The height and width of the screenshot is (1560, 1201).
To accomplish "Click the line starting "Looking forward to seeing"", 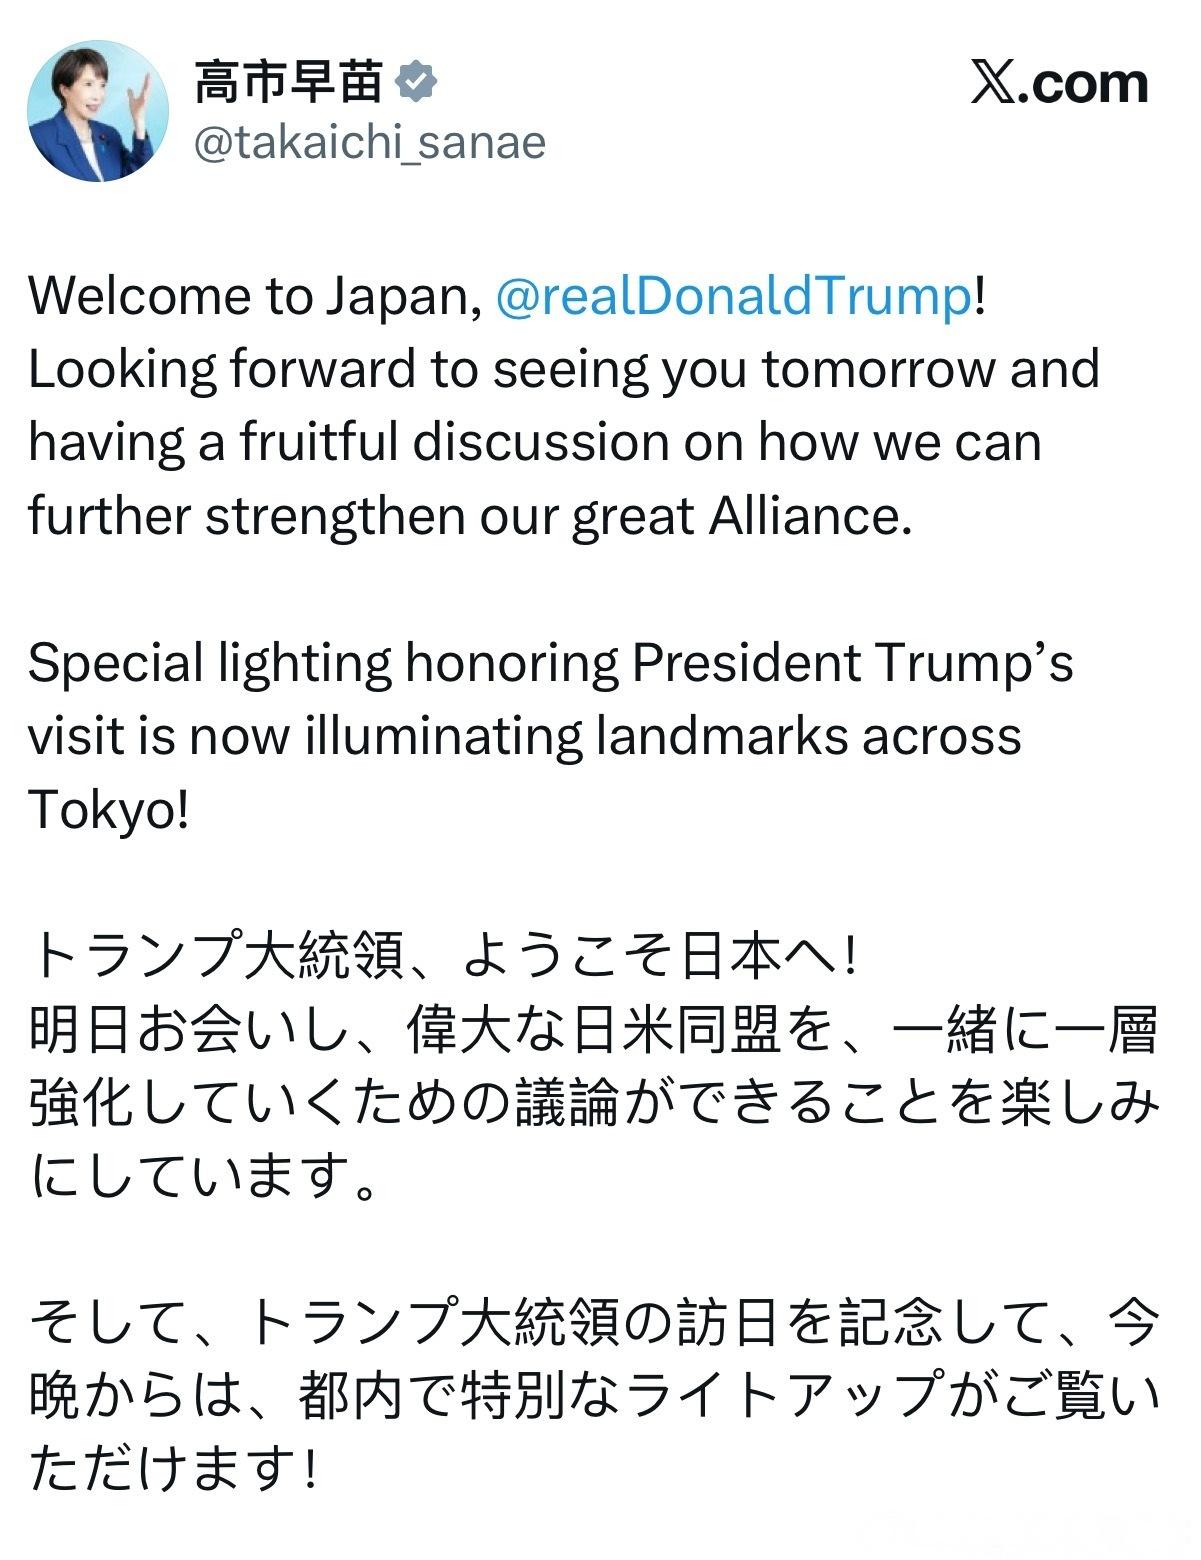I will pyautogui.click(x=564, y=370).
